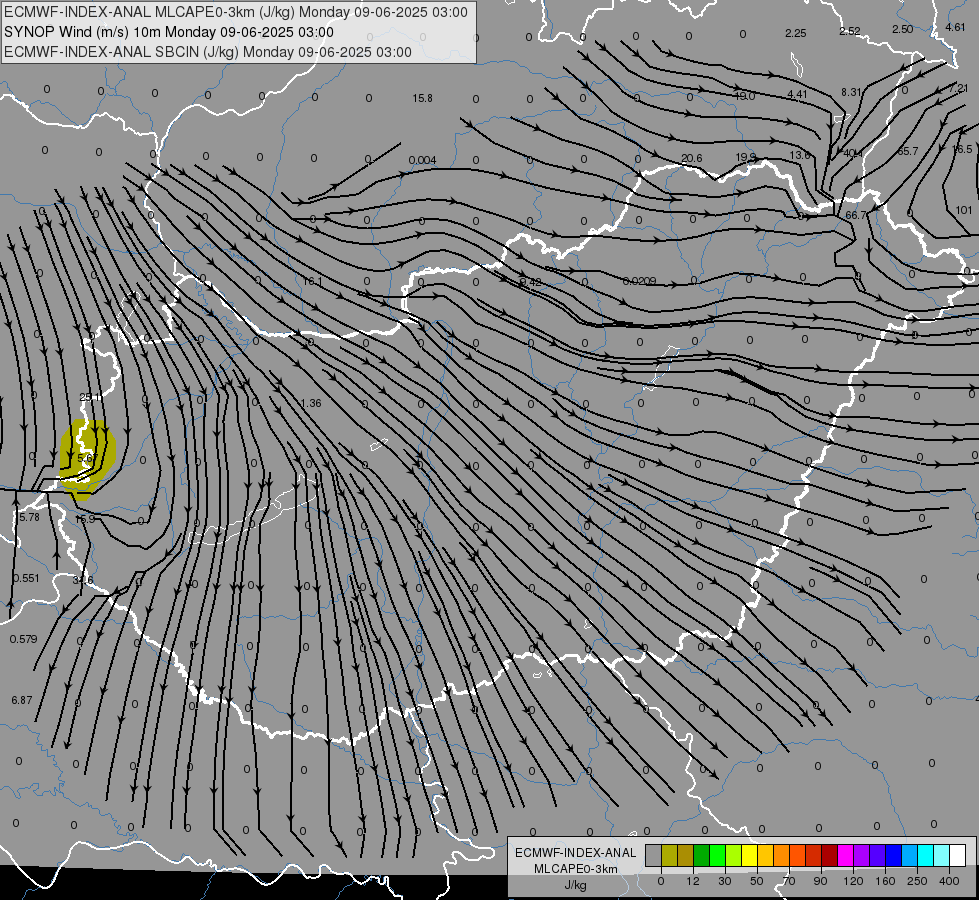Click the dark green legend swatch
Viewport: 979px width, 900px height.
click(x=701, y=855)
